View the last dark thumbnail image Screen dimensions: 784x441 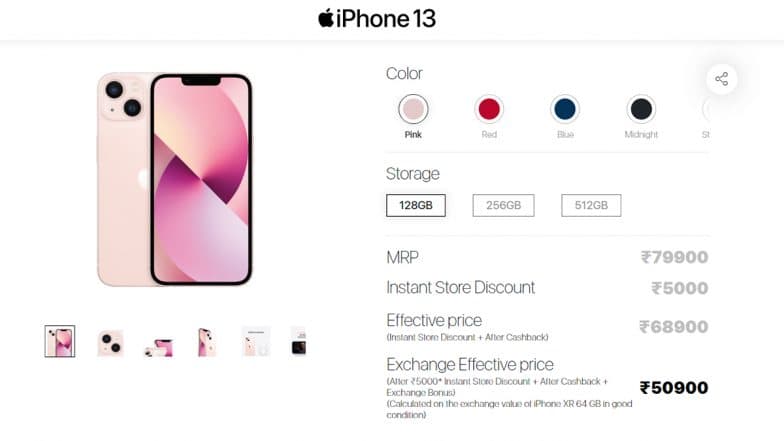pyautogui.click(x=298, y=342)
